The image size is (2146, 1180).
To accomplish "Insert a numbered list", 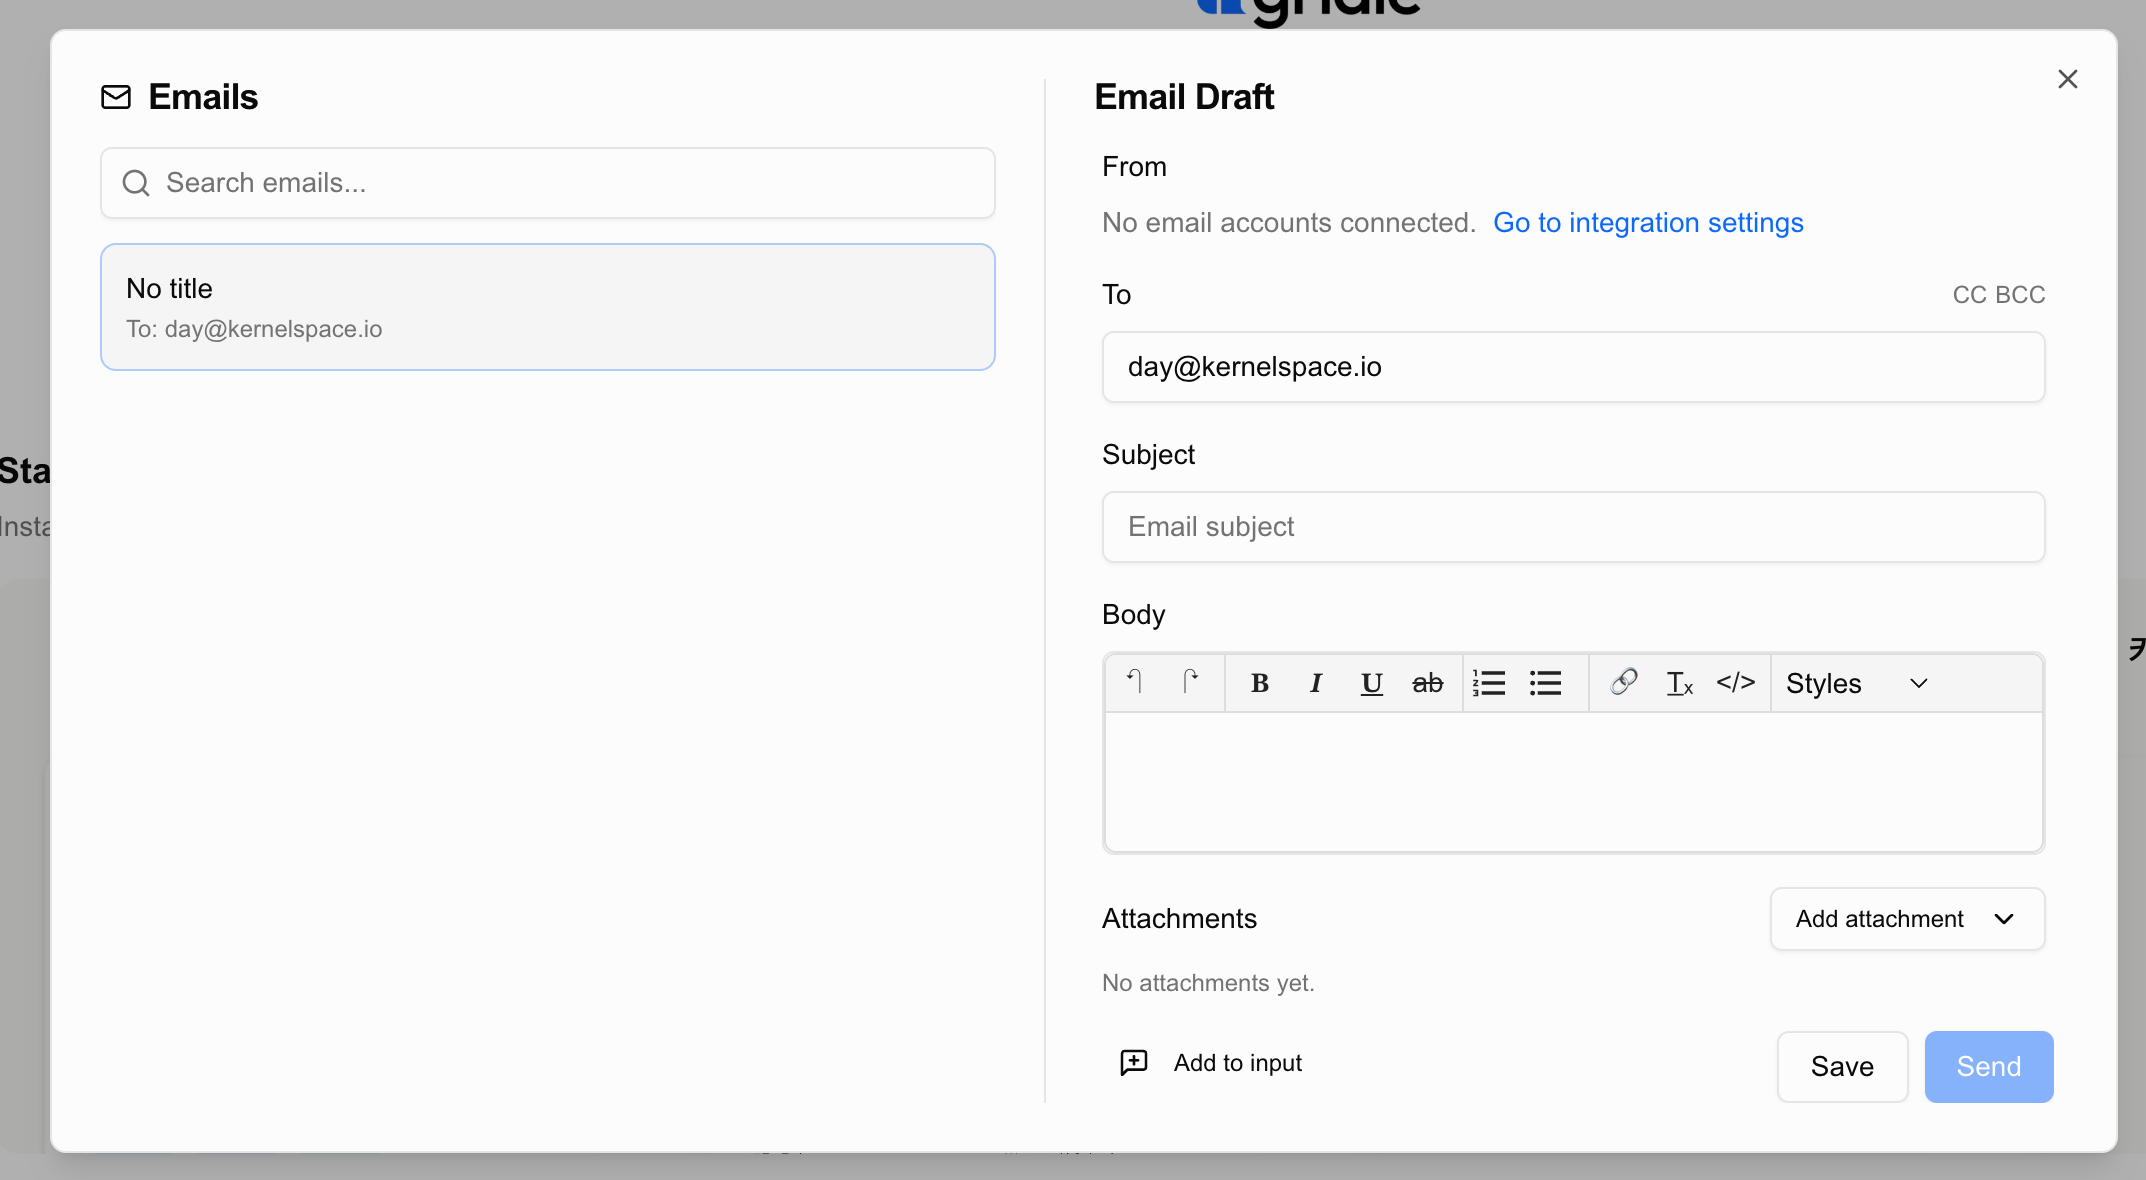I will click(x=1489, y=683).
